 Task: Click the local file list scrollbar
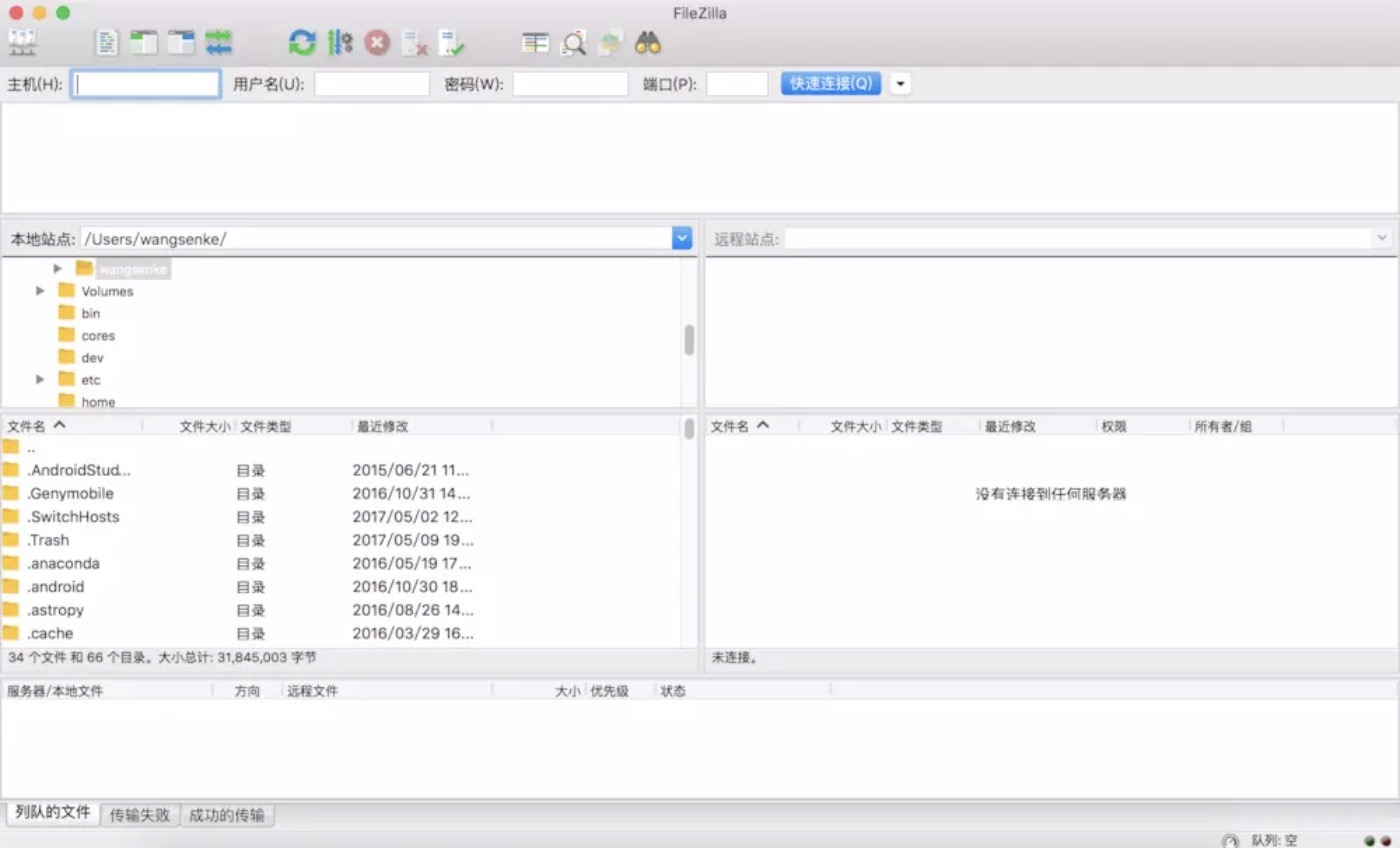coord(689,430)
